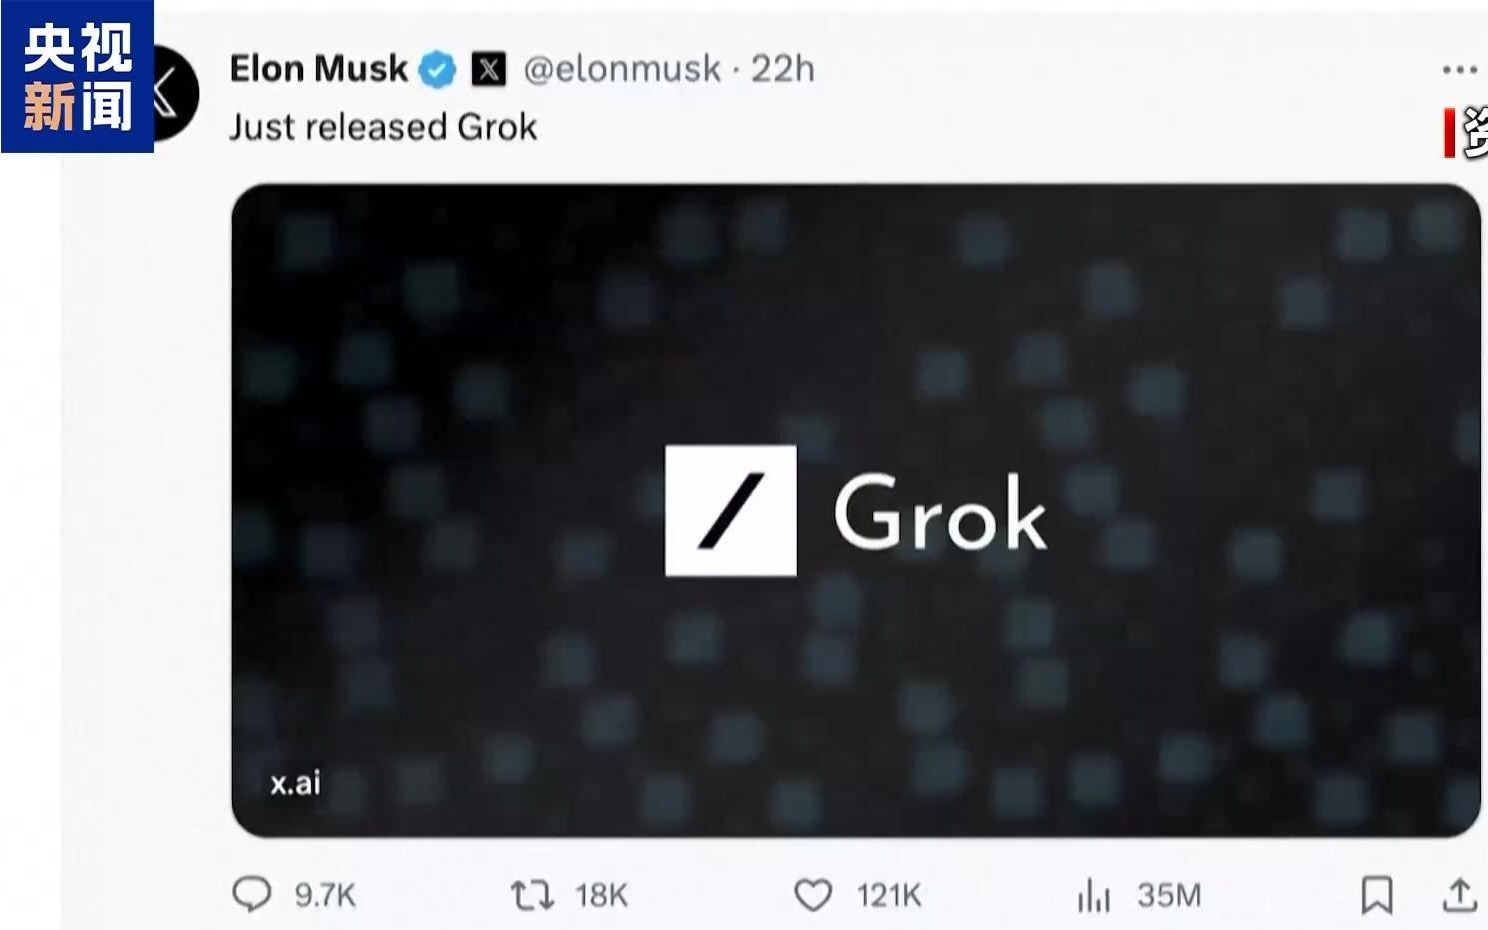The height and width of the screenshot is (930, 1488).
Task: Open the Elon Musk profile name link
Action: (x=318, y=69)
